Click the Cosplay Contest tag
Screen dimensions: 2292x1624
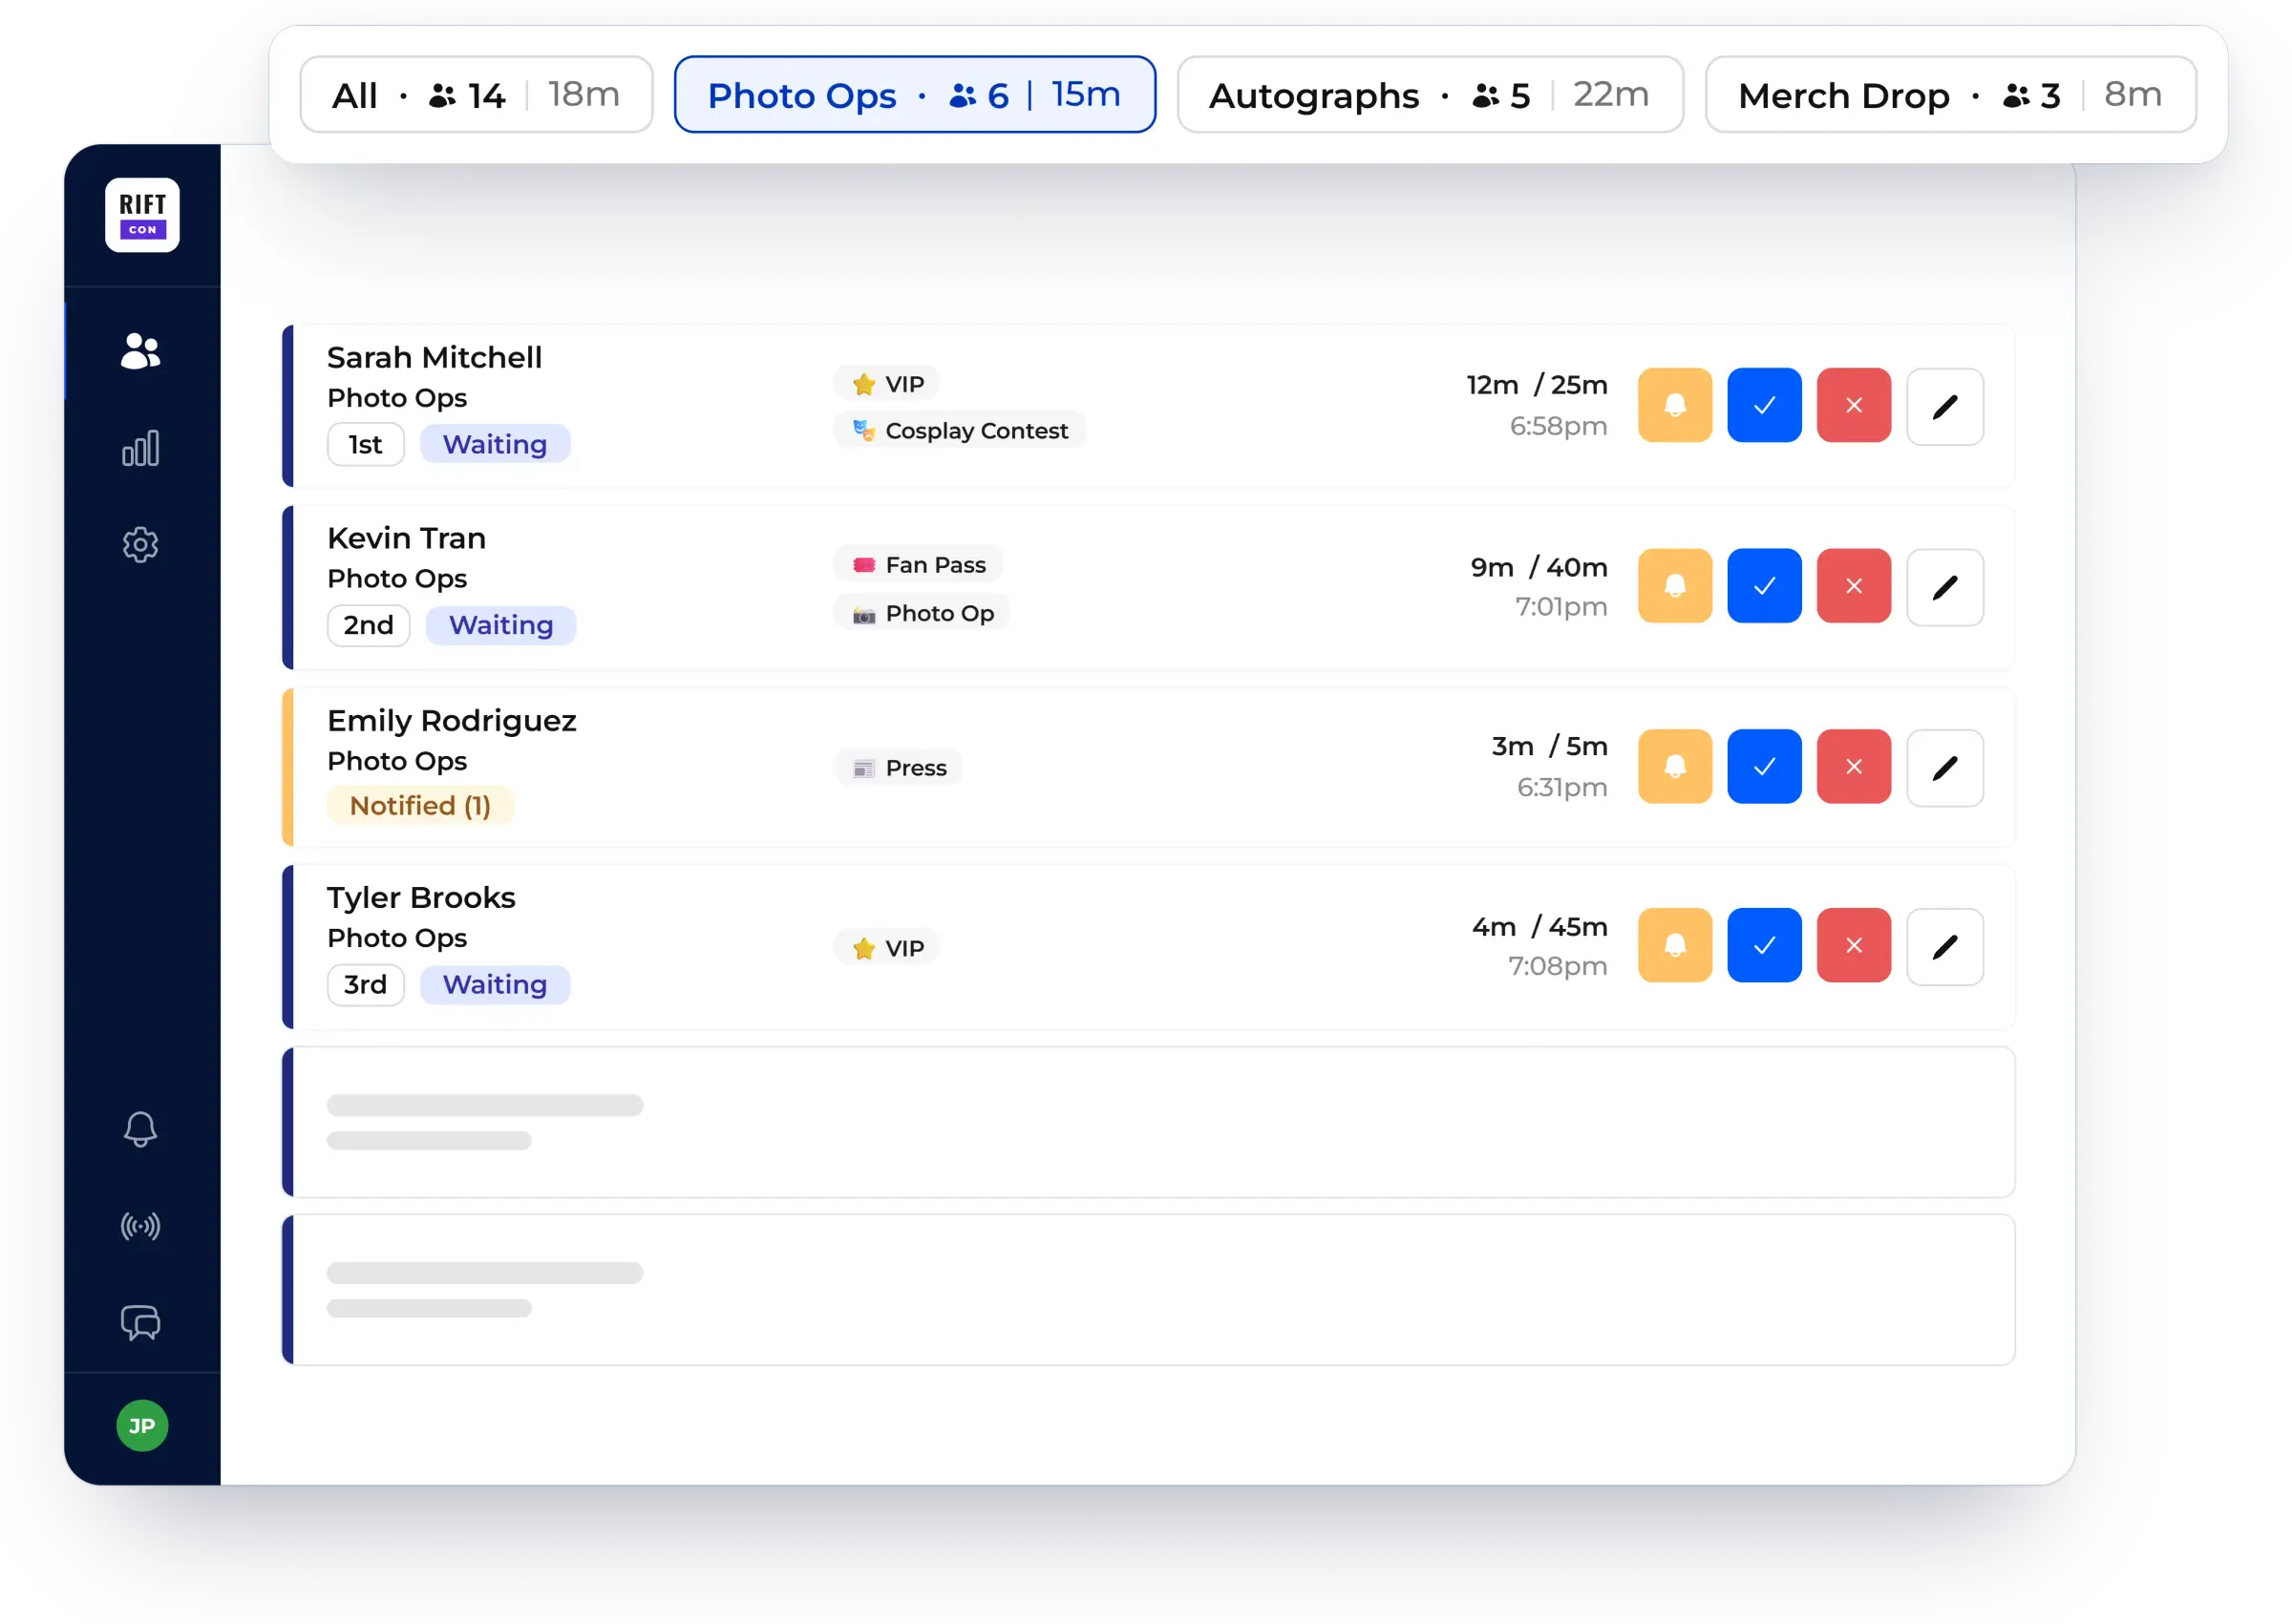959,430
